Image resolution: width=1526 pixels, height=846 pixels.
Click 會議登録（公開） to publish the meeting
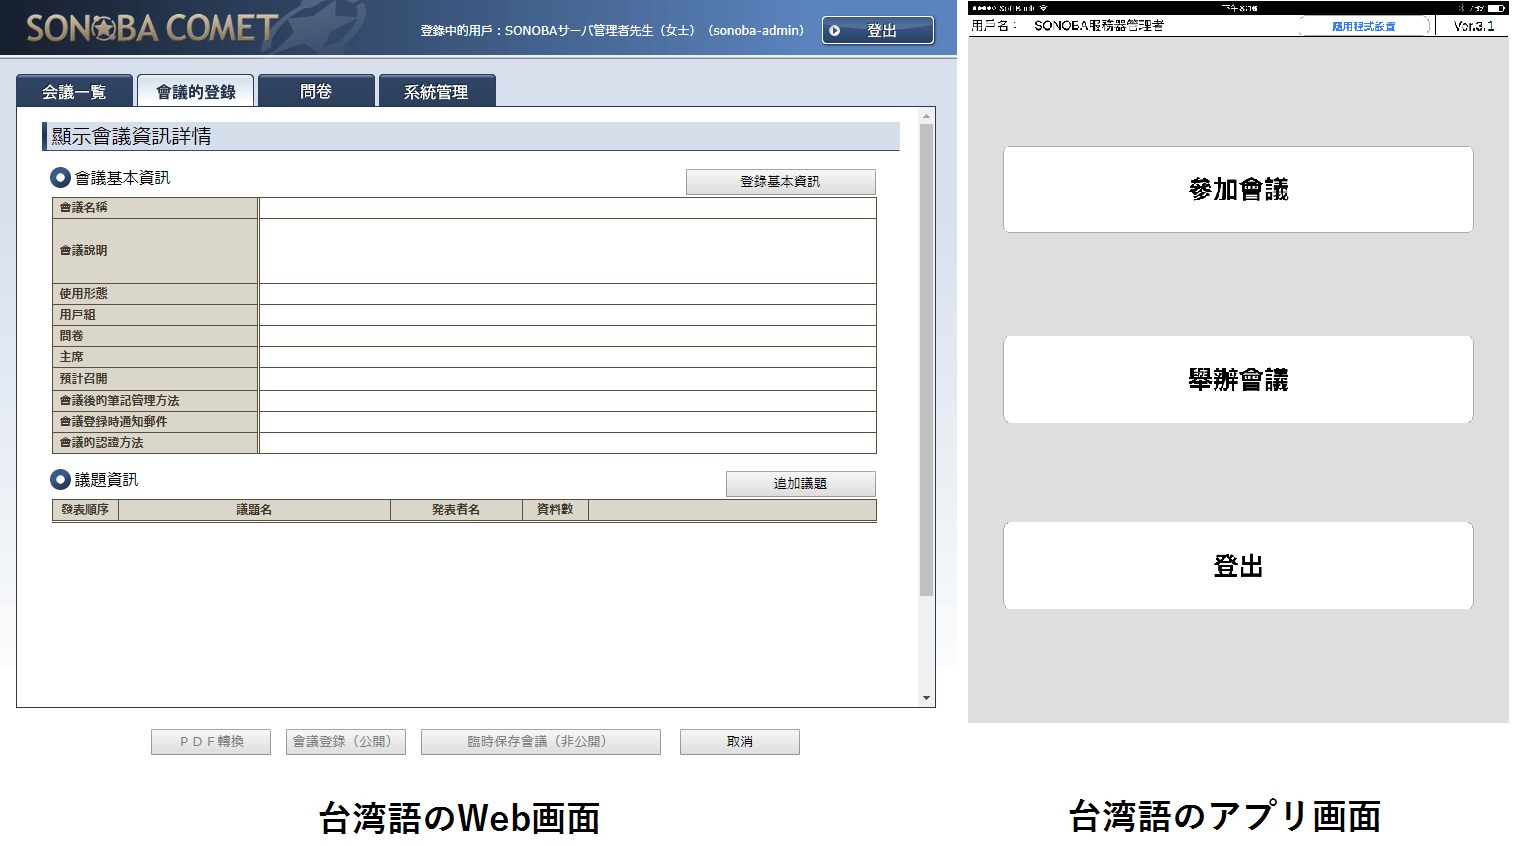coord(345,741)
